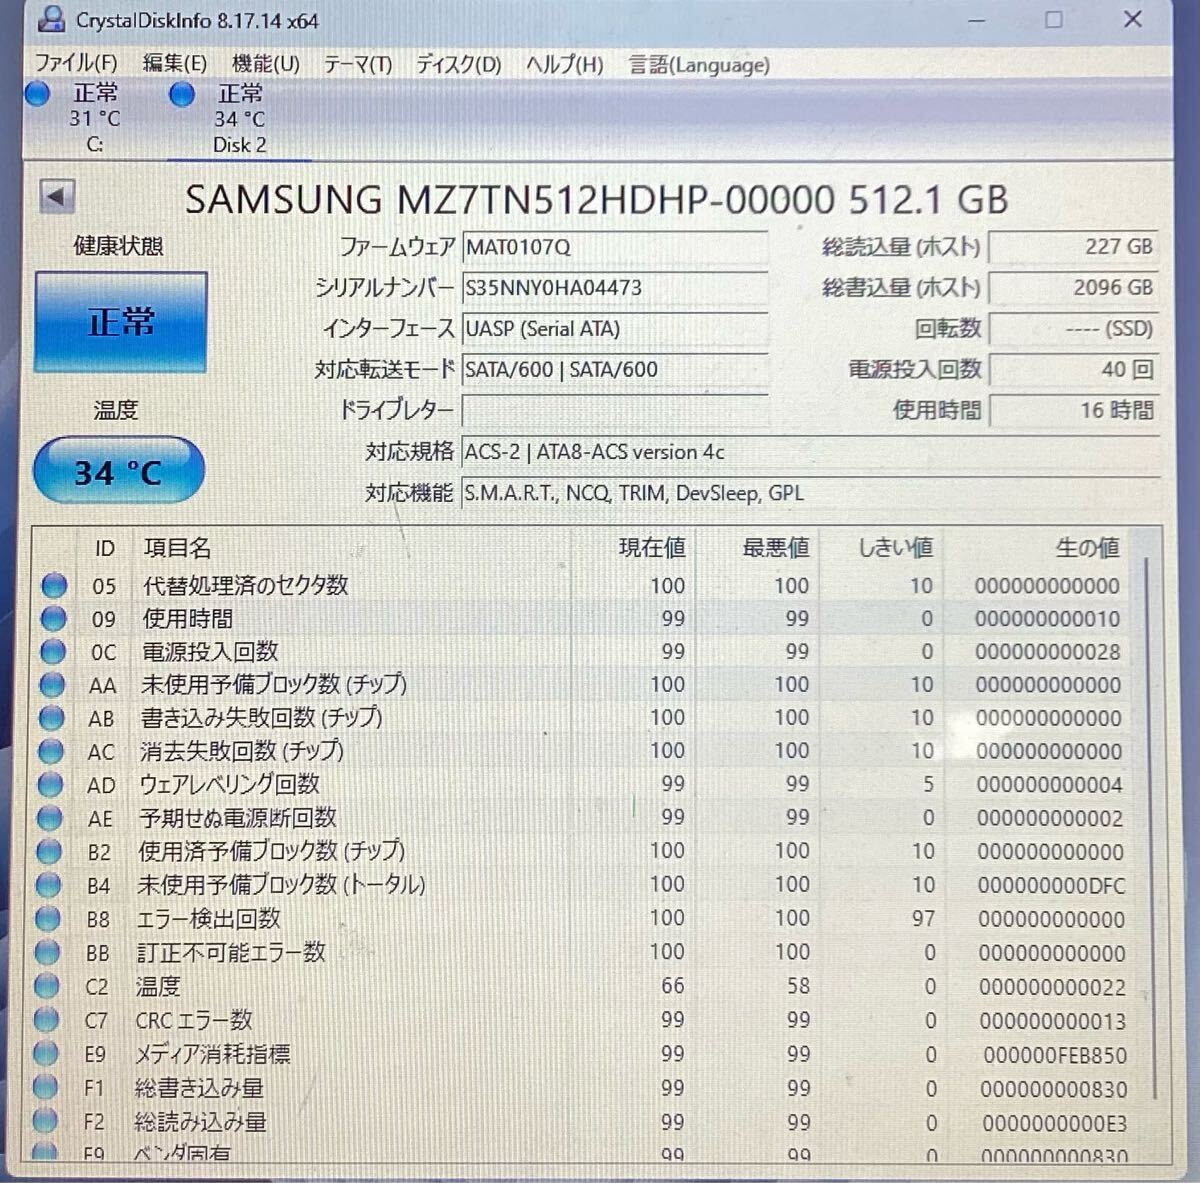Screen dimensions: 1200x1183
Task: Select the ウェアレベリング回数 row name
Action: [x=230, y=784]
